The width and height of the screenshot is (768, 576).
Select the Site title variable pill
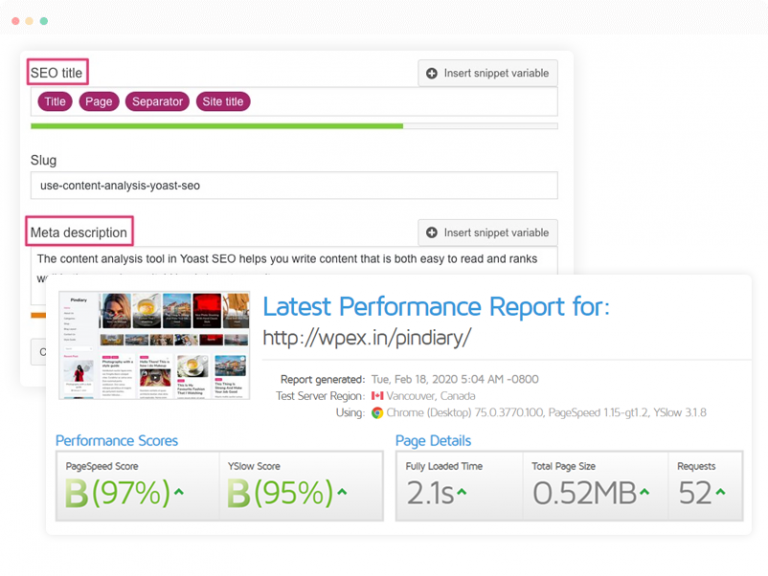223,101
